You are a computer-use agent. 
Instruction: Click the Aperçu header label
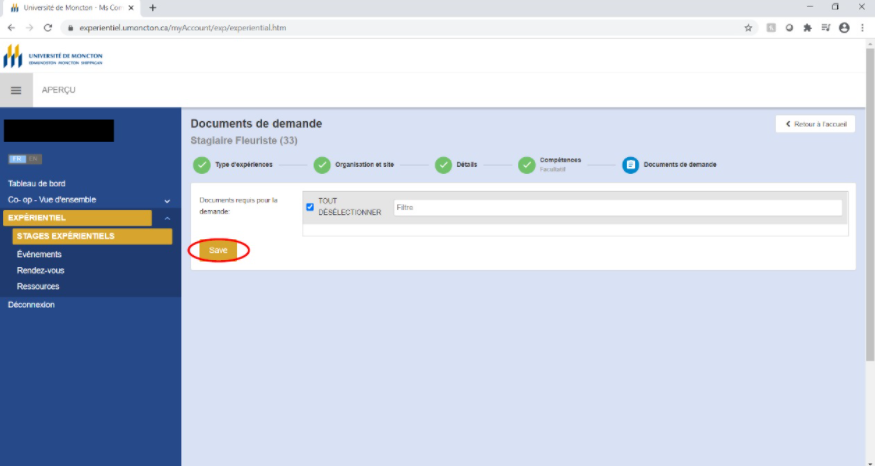point(59,90)
